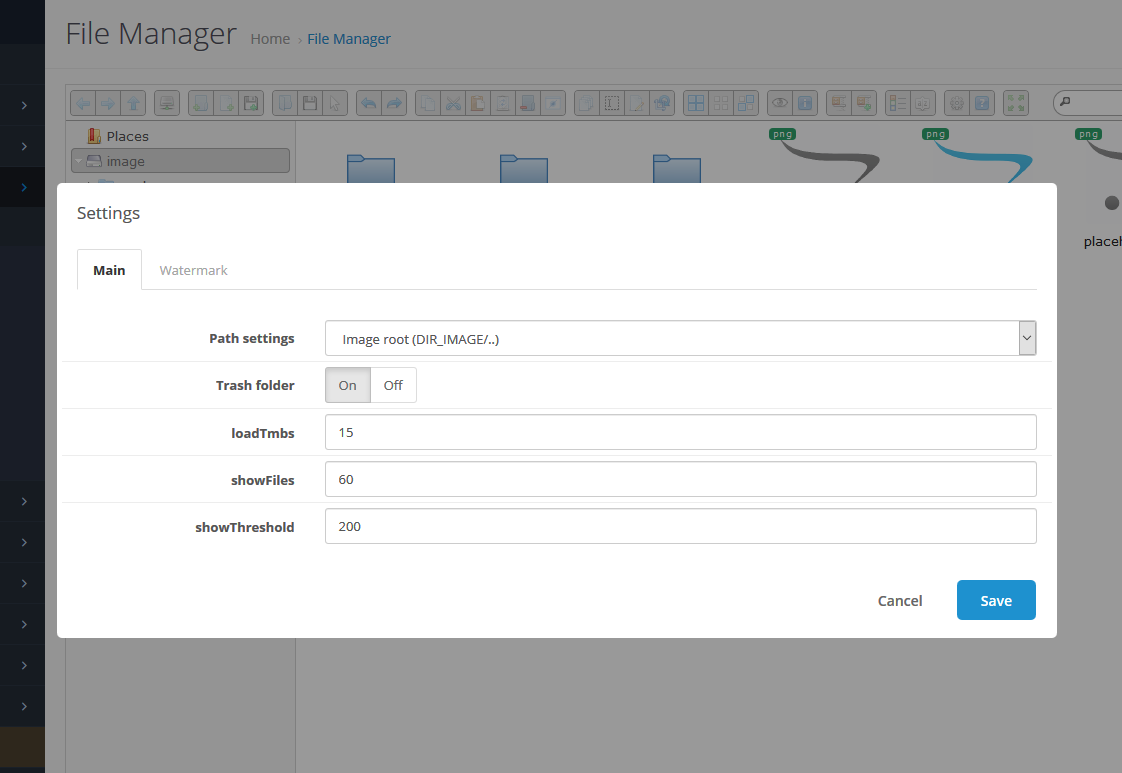
Task: Turn Trash folder Off
Action: click(x=393, y=385)
